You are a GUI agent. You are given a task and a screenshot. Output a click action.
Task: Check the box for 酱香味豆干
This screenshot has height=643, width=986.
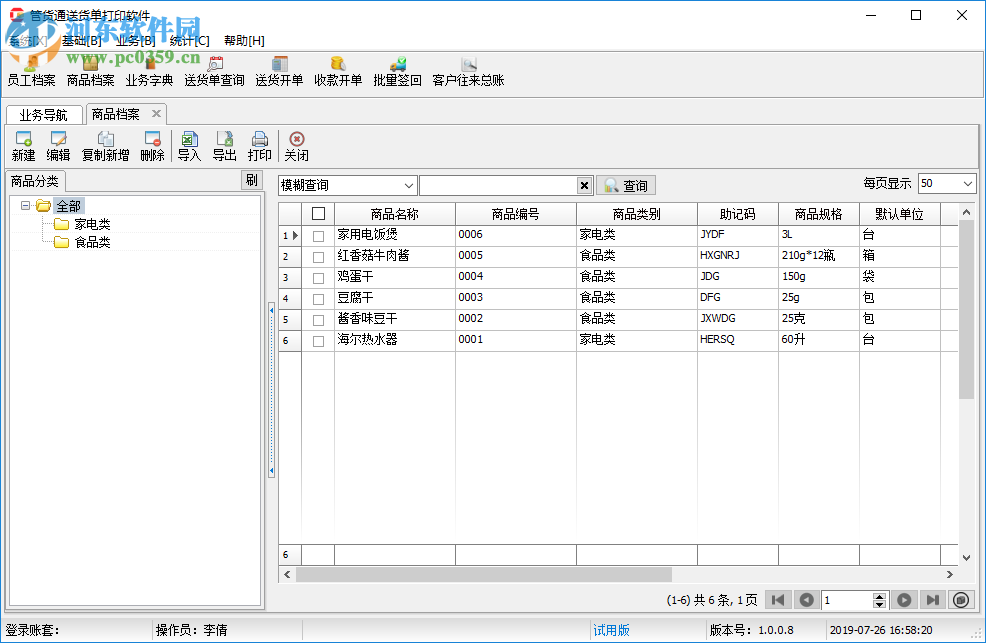click(x=319, y=320)
